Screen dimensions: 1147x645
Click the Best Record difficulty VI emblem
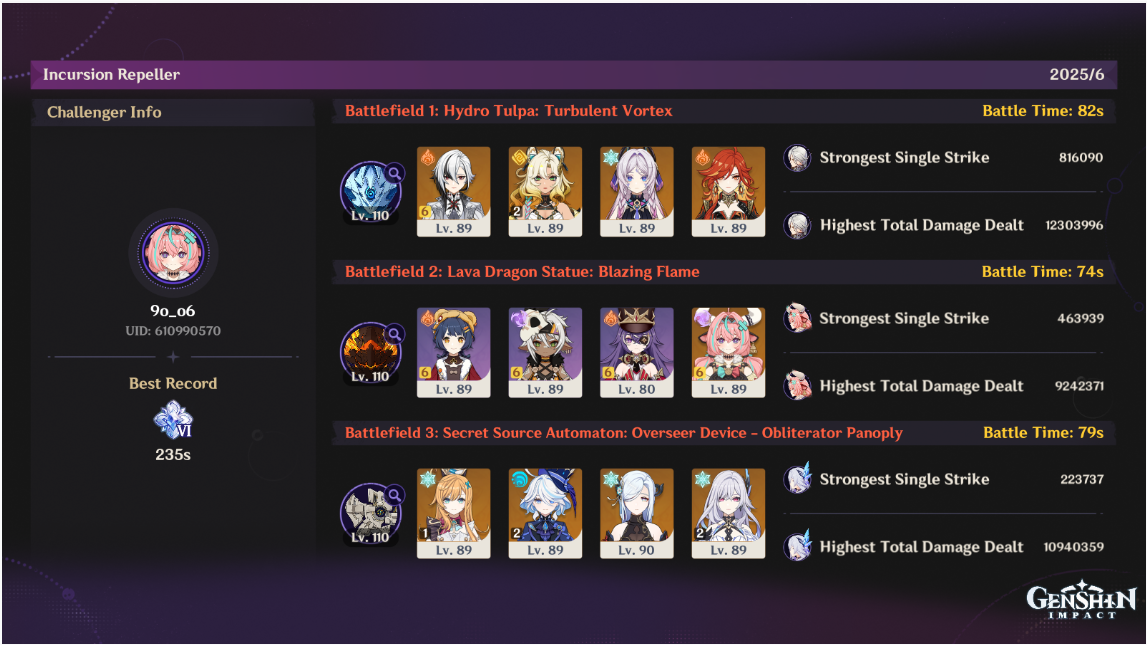(173, 420)
